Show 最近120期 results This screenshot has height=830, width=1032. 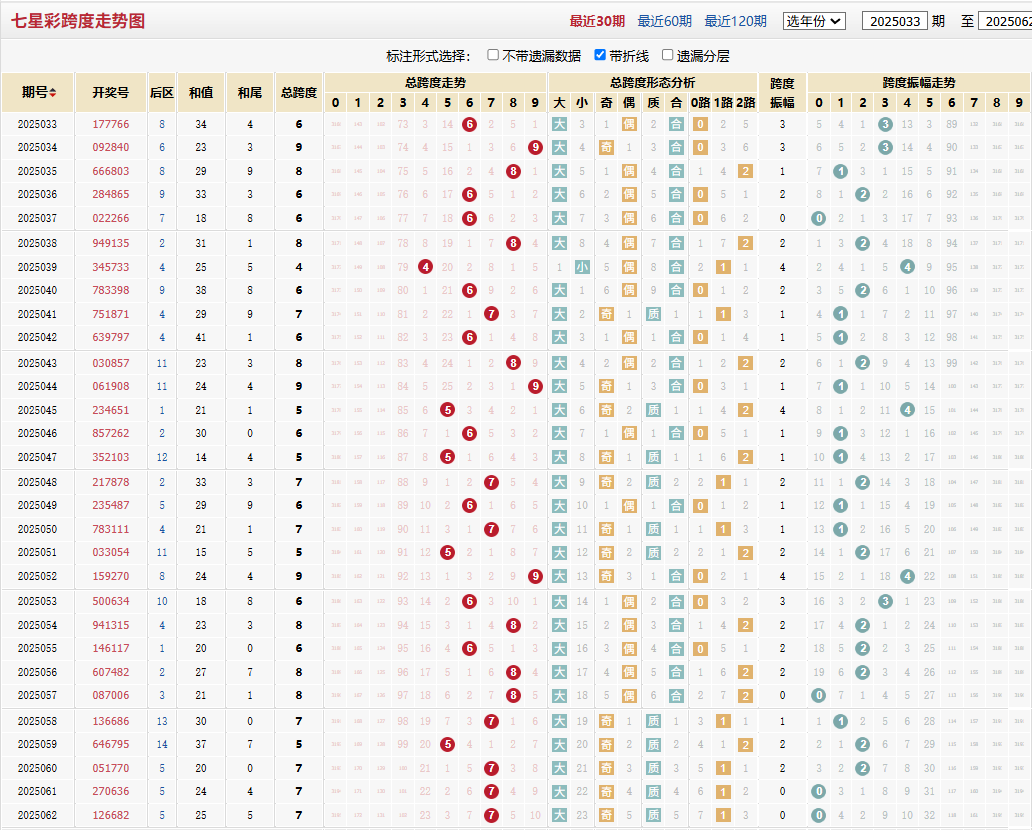(x=735, y=21)
